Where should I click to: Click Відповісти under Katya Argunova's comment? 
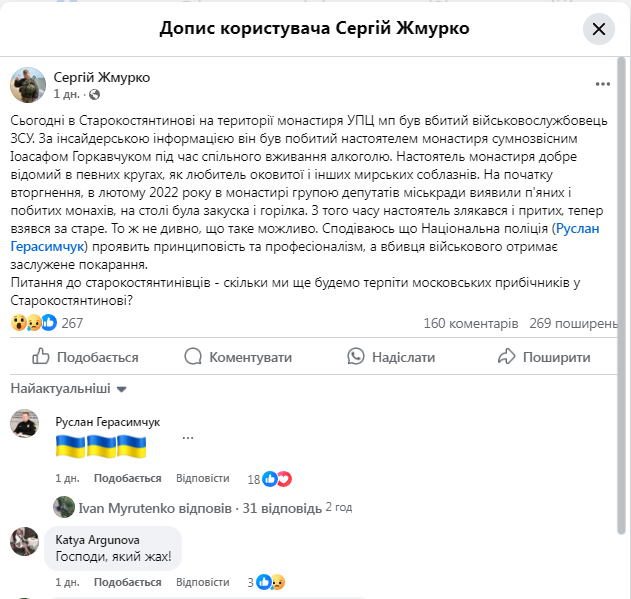coord(202,582)
